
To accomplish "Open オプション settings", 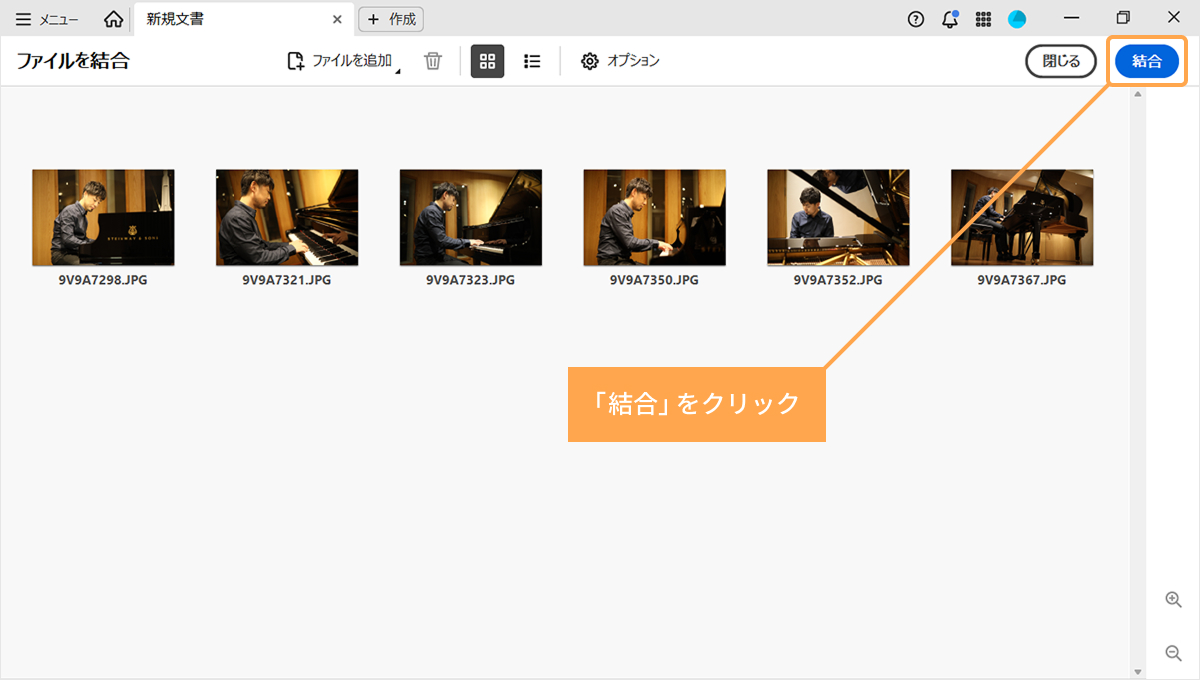I will (x=620, y=61).
